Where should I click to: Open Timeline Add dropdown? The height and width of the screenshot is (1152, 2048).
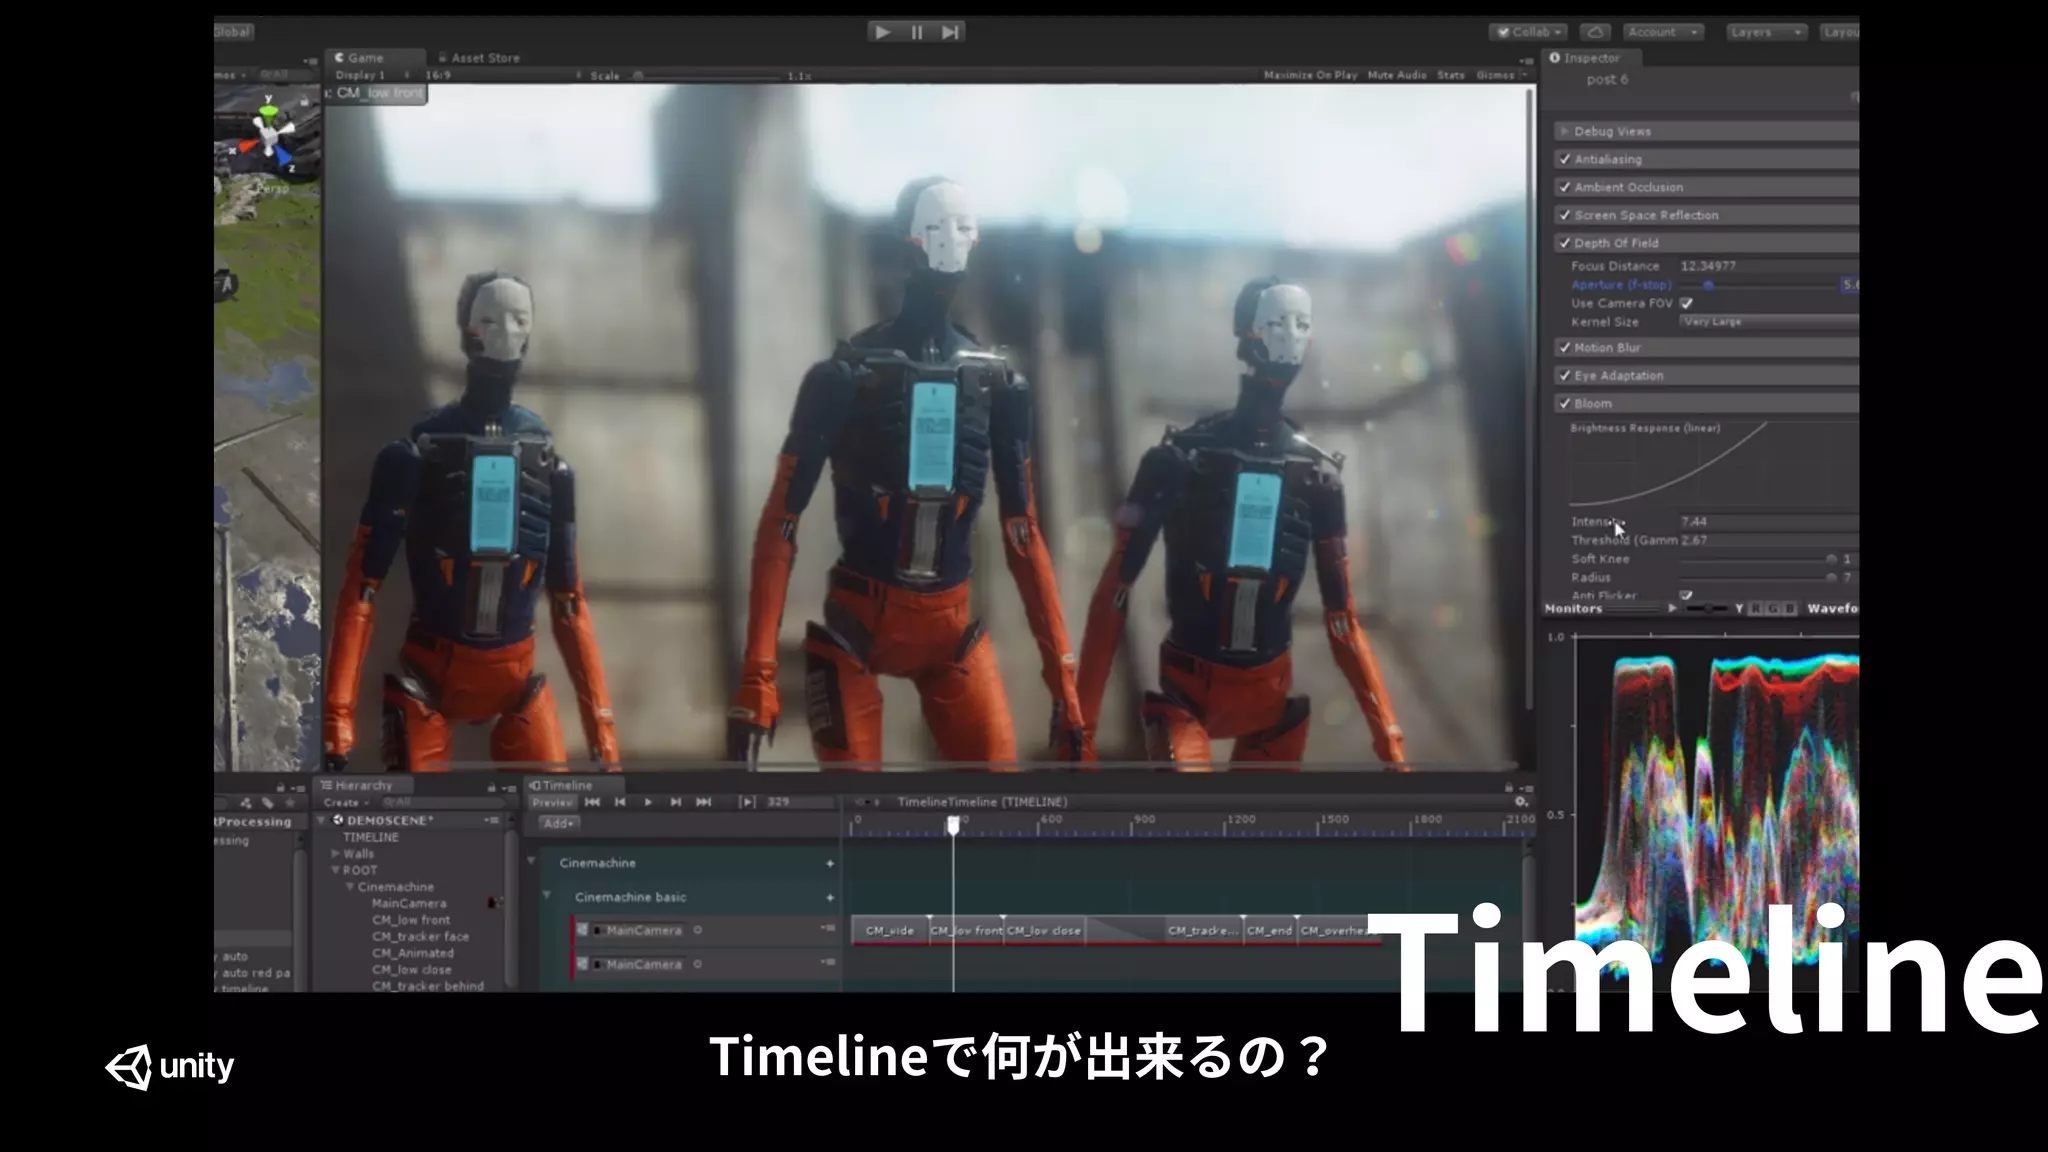[558, 824]
